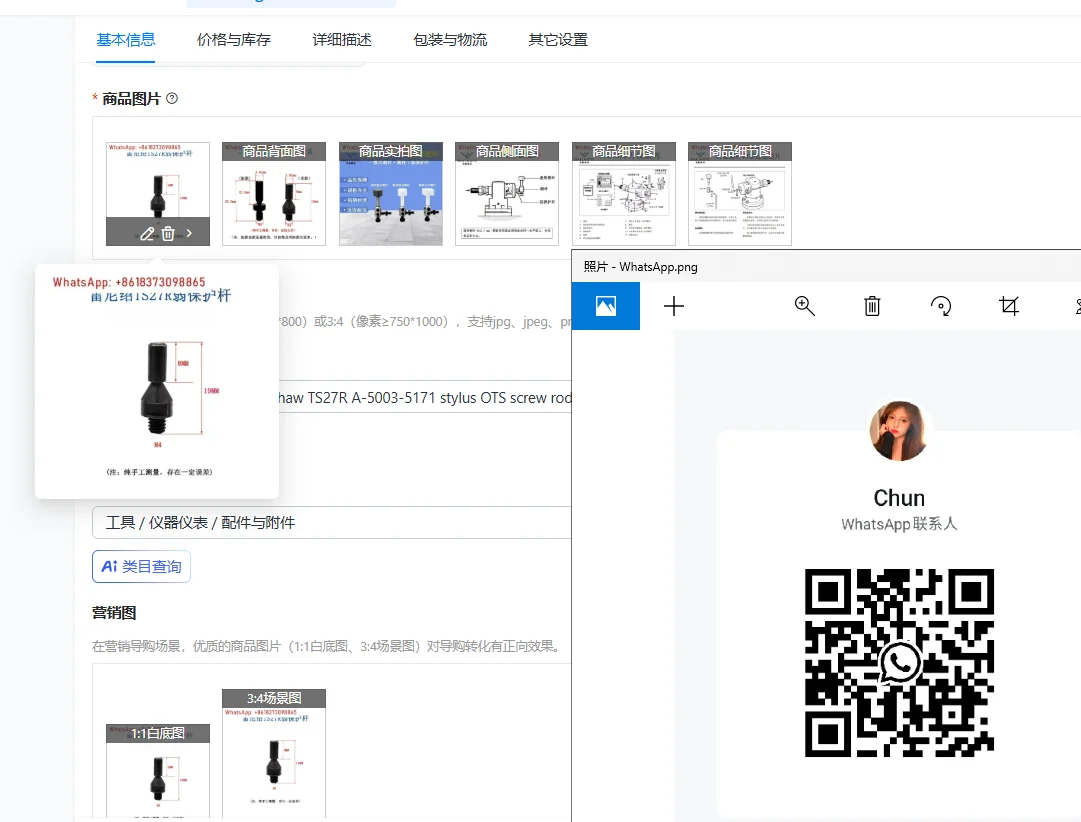
Task: Click the product title input field
Action: coord(420,398)
